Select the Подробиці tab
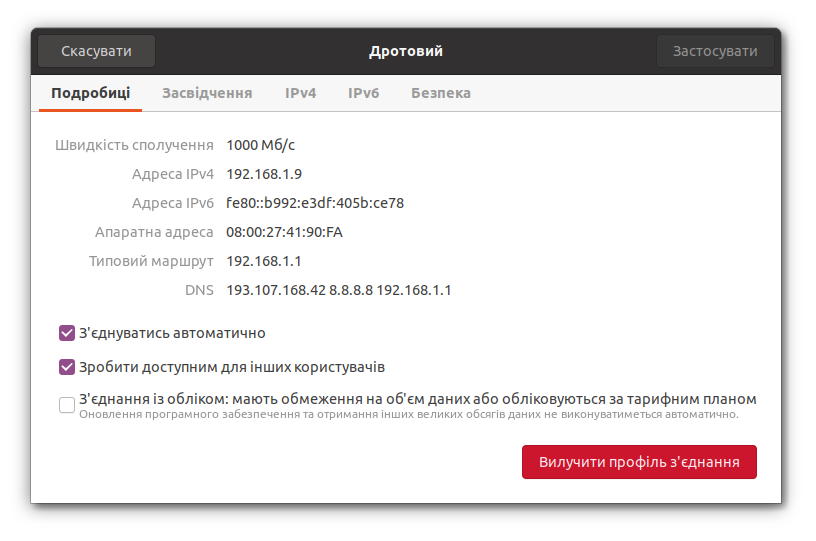The image size is (816, 541). pos(90,93)
